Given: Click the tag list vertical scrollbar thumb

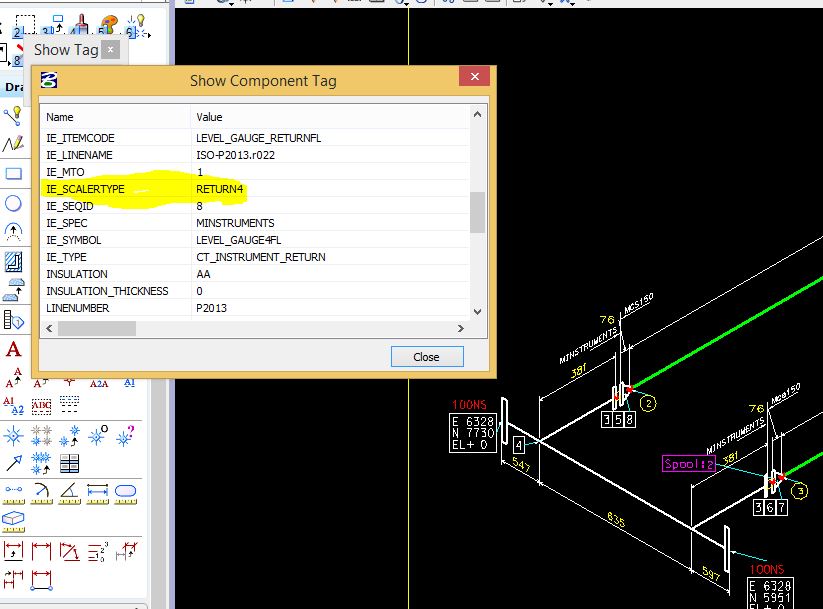Looking at the screenshot, I should [477, 212].
